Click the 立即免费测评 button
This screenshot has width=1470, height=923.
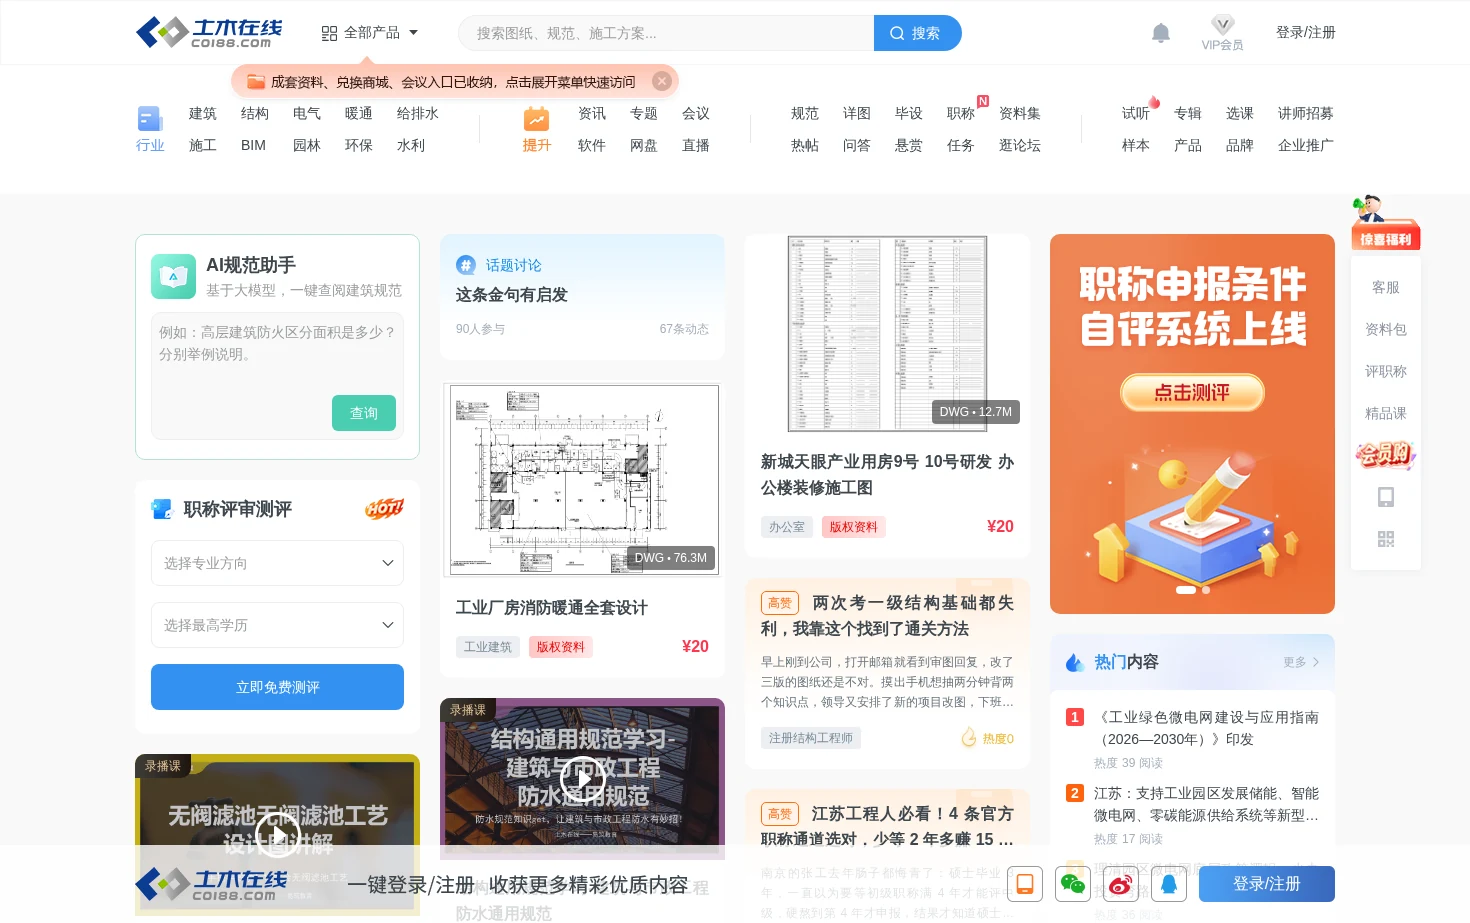click(277, 687)
